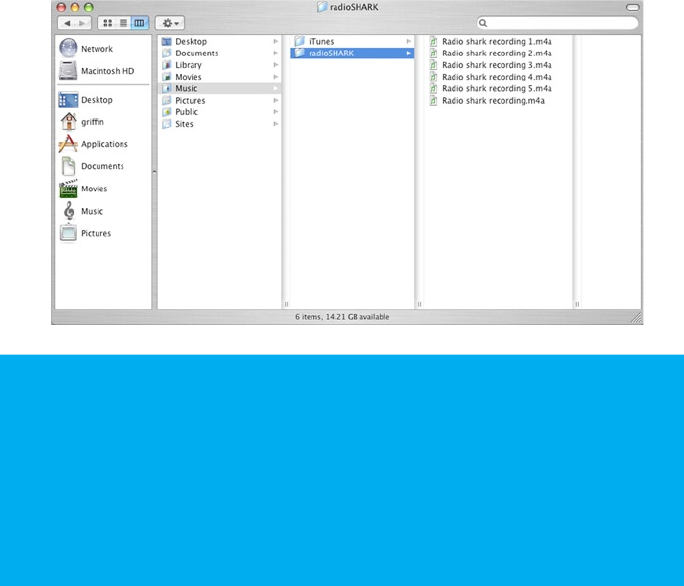
Task: Expand the iTunes folder arrow
Action: (409, 41)
